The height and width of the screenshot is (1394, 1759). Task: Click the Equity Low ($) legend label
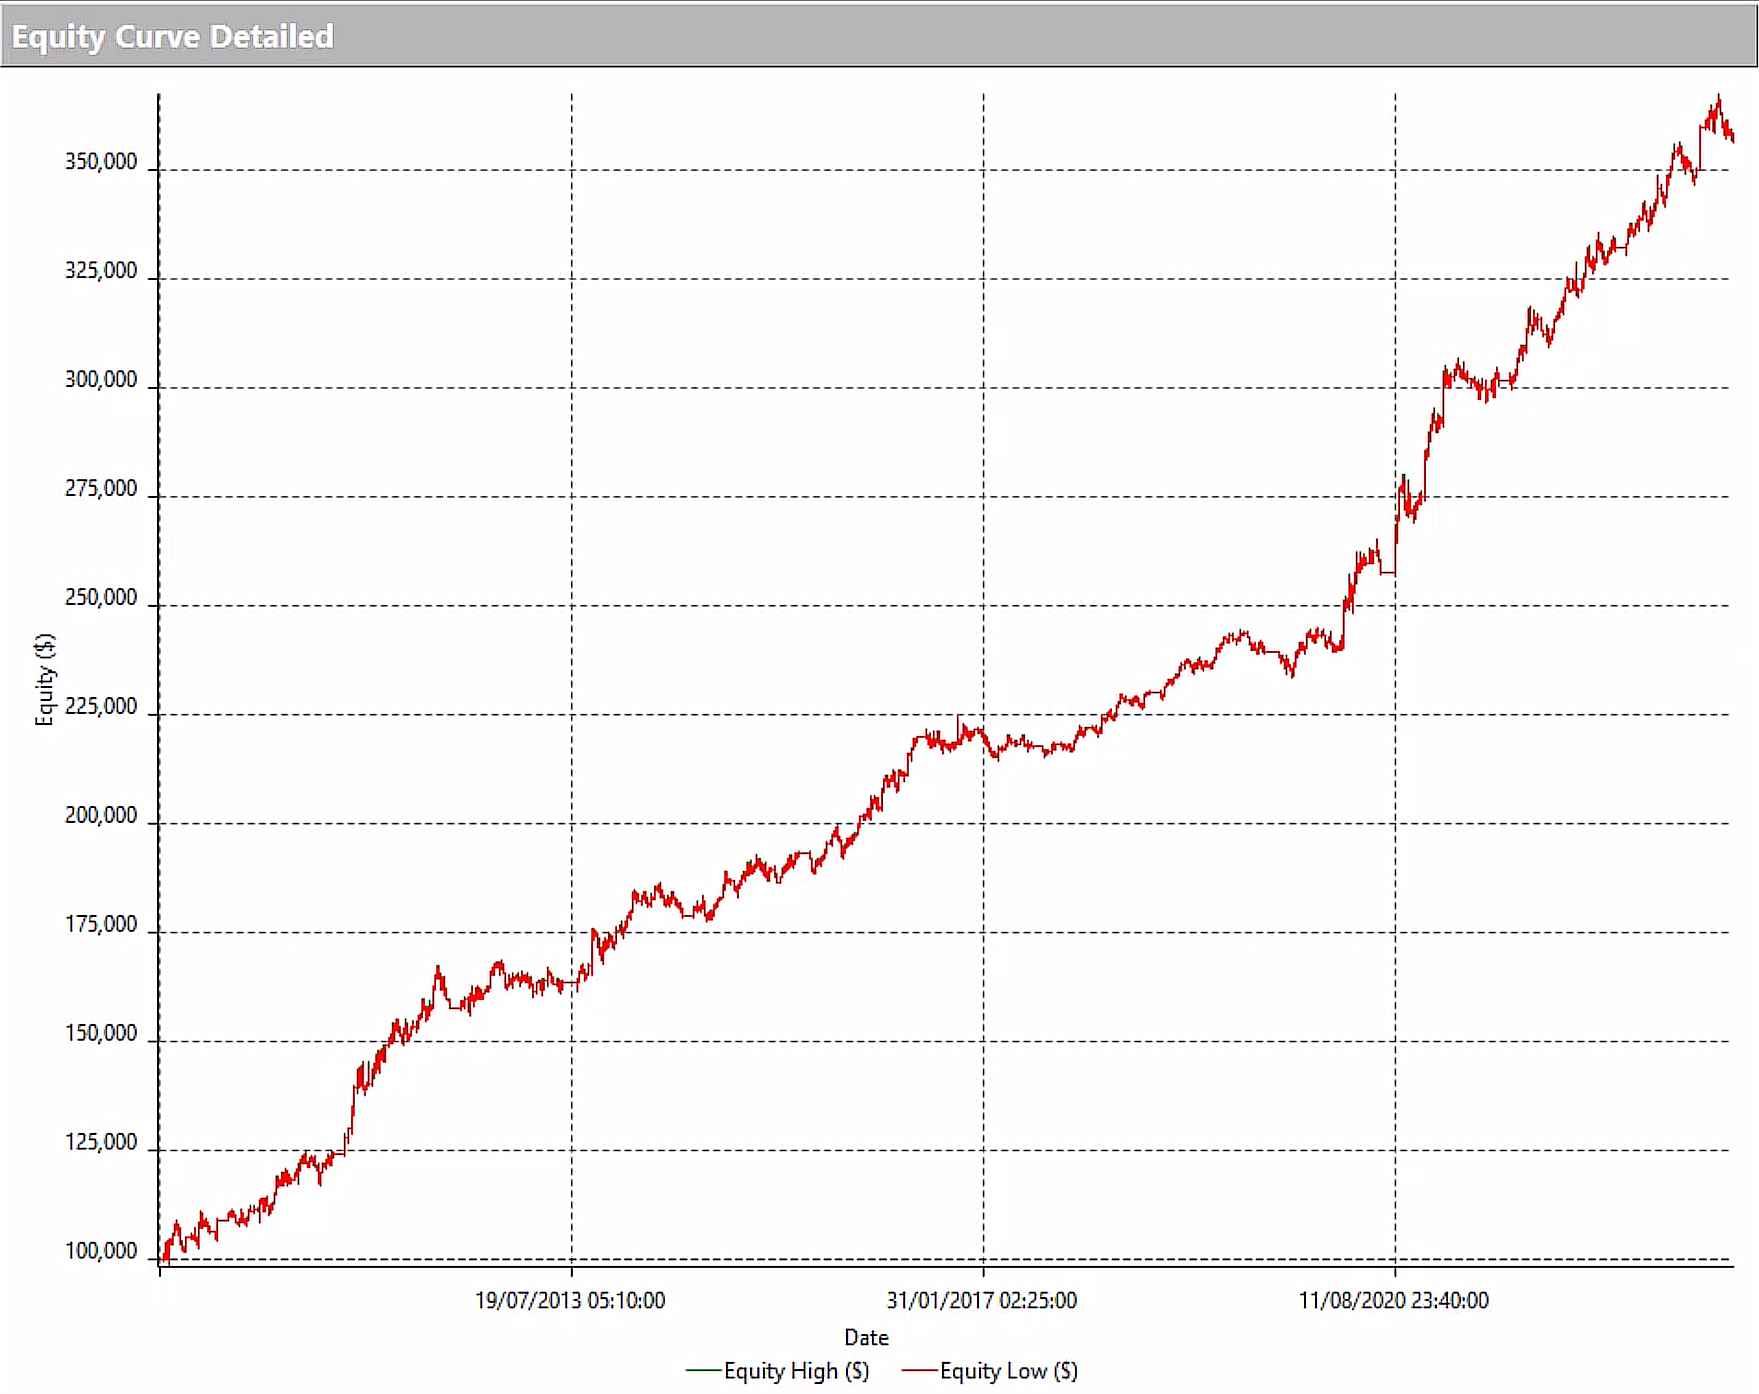[1008, 1371]
